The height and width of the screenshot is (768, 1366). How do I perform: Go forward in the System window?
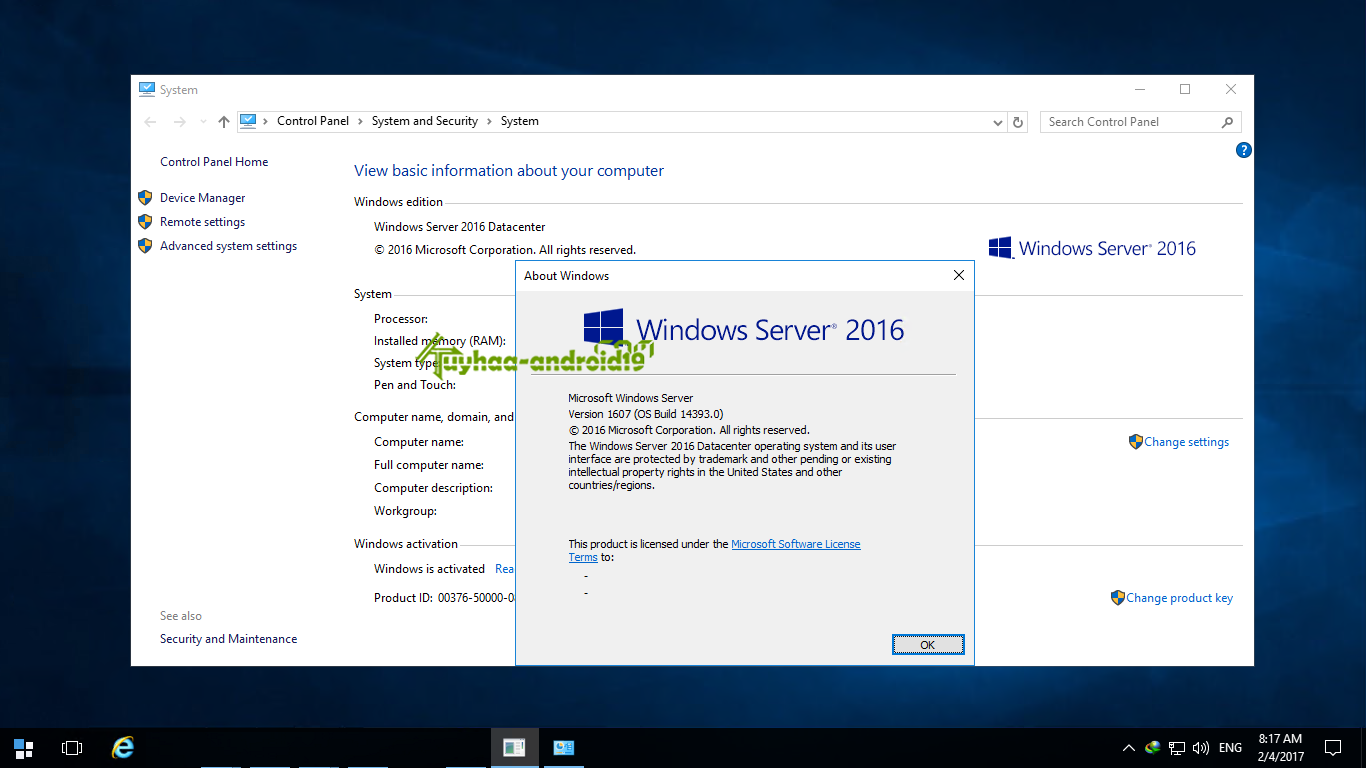pyautogui.click(x=180, y=122)
